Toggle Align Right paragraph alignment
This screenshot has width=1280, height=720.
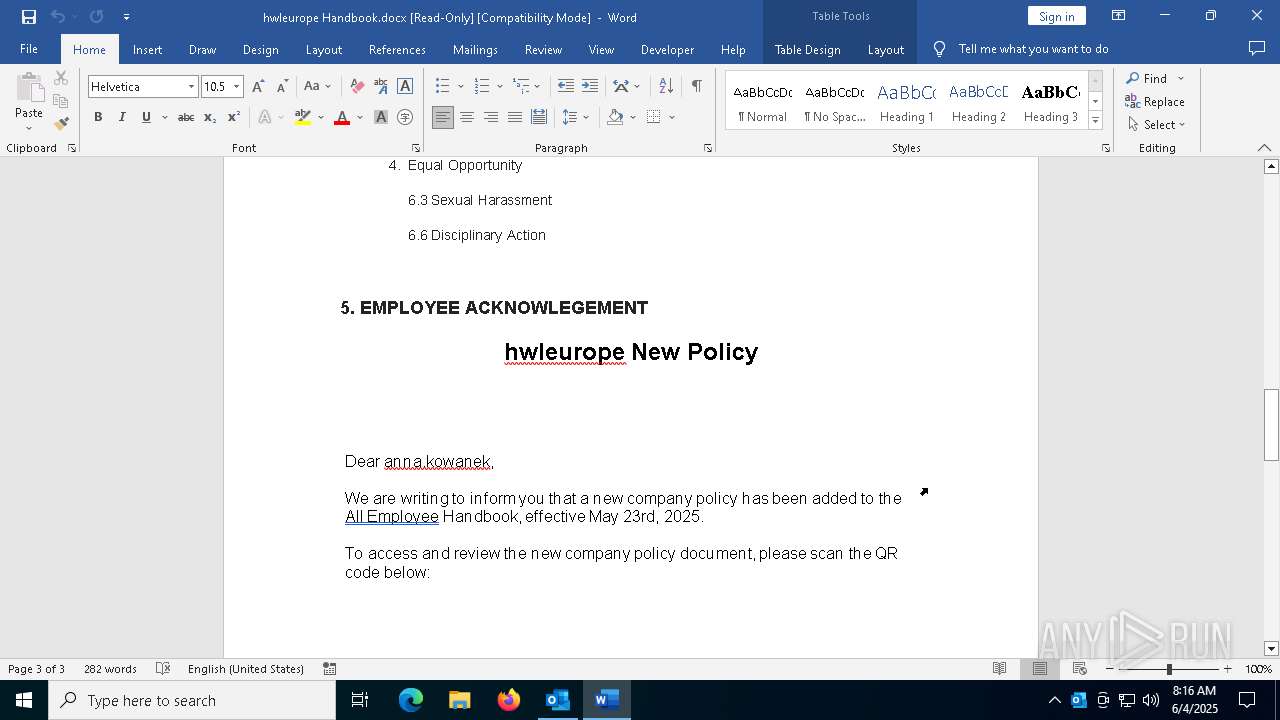coord(491,118)
